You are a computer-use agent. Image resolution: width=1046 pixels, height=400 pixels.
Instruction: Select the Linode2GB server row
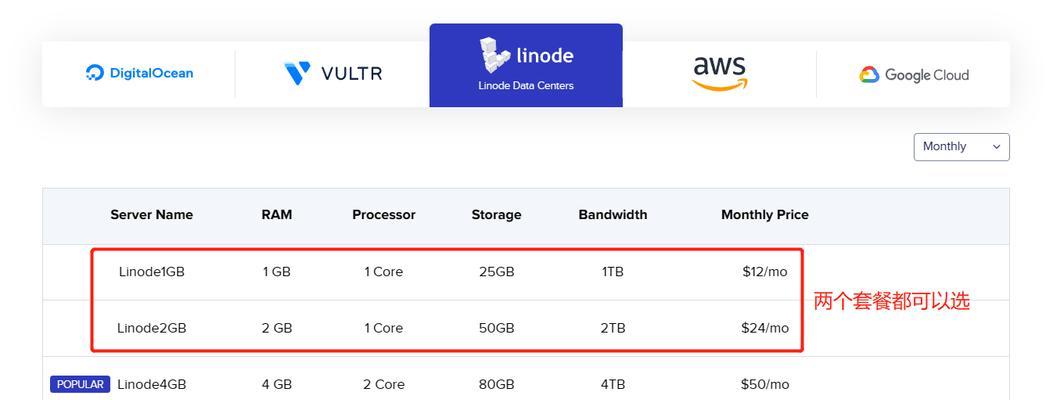tap(526, 328)
